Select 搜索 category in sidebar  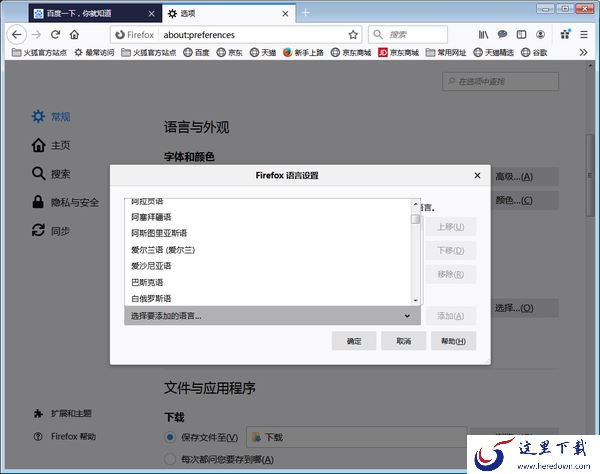point(51,174)
